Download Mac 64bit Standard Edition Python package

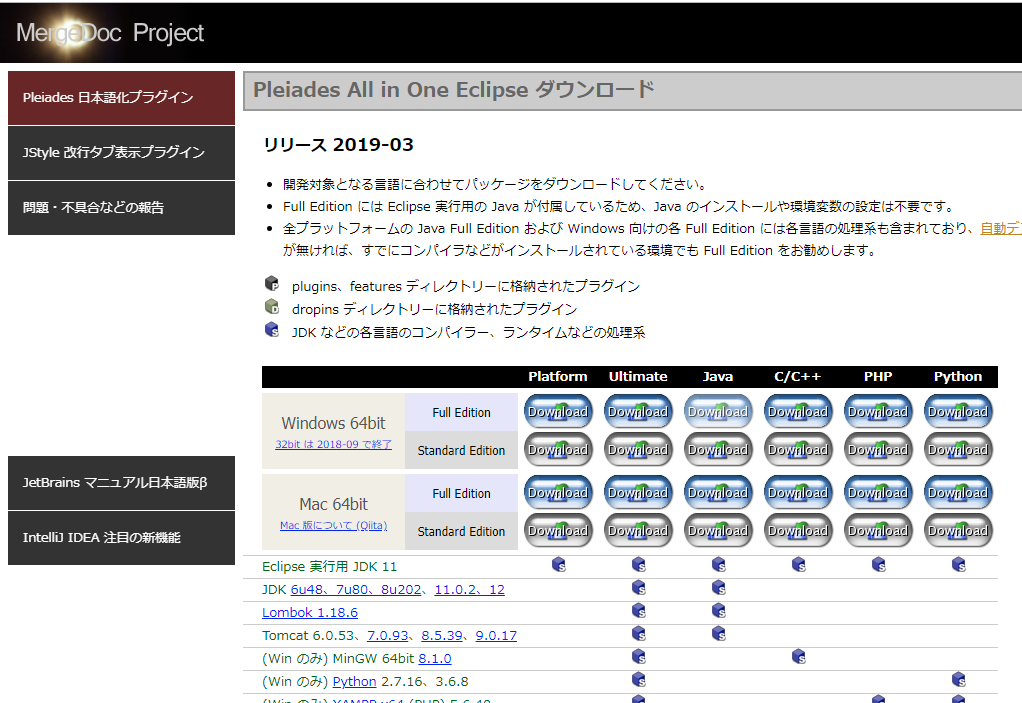tap(958, 531)
